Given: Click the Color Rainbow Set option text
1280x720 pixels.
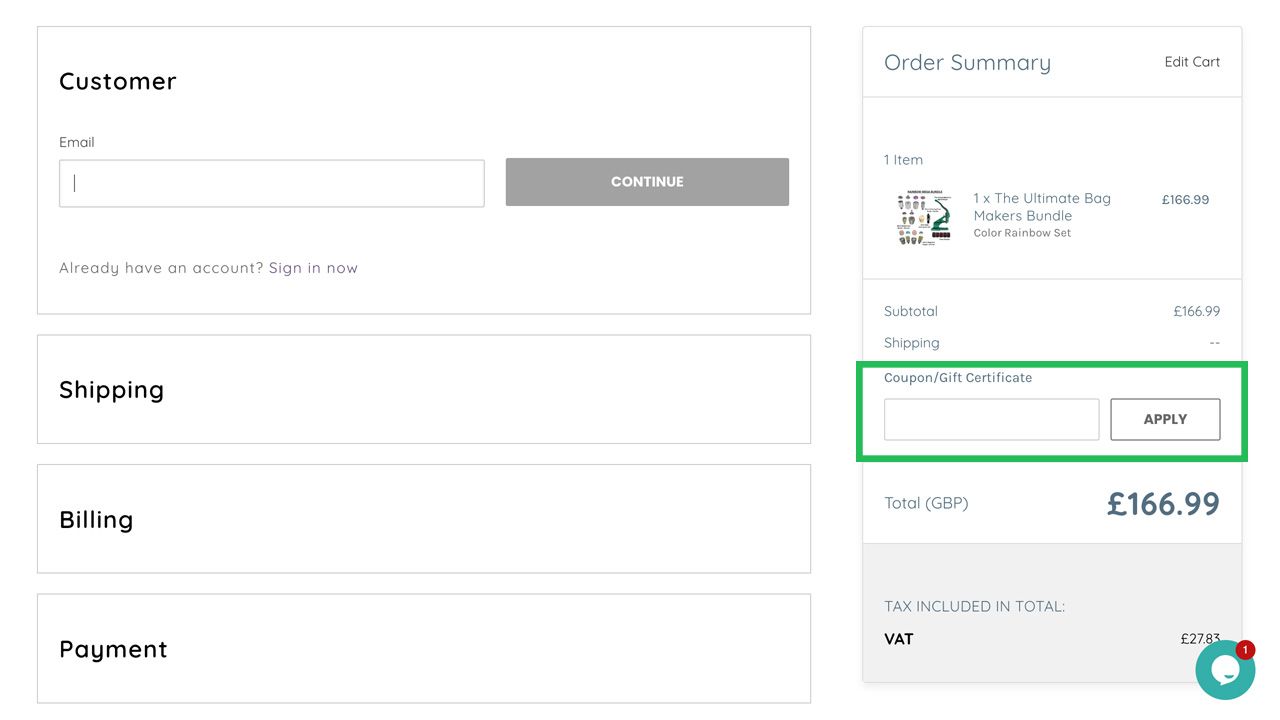Looking at the screenshot, I should pos(1022,233).
